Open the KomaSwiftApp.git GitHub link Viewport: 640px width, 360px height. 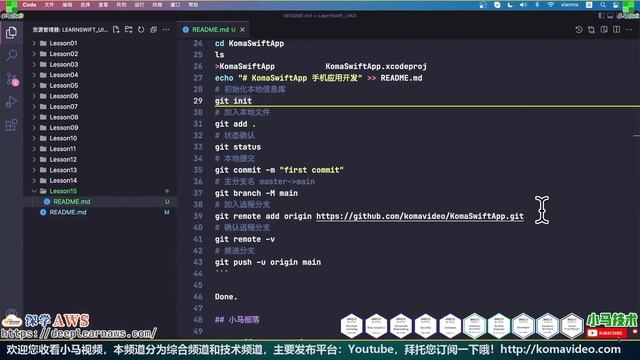420,216
